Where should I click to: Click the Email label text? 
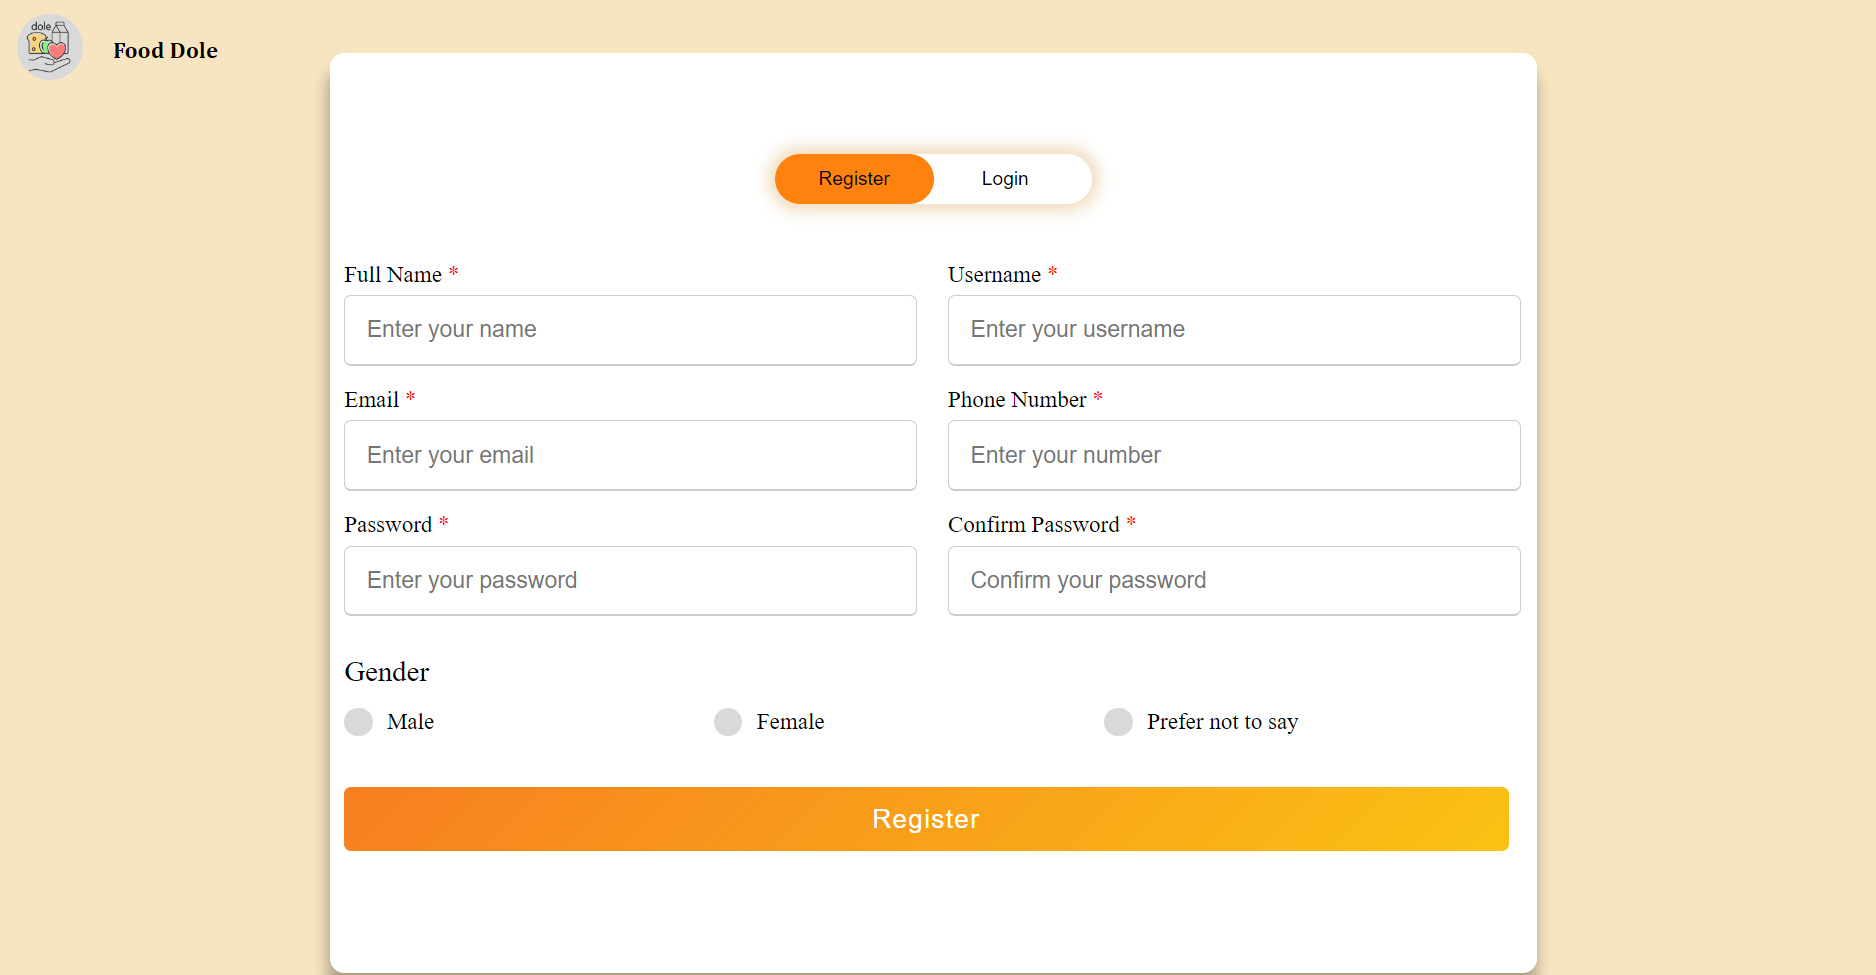click(372, 400)
